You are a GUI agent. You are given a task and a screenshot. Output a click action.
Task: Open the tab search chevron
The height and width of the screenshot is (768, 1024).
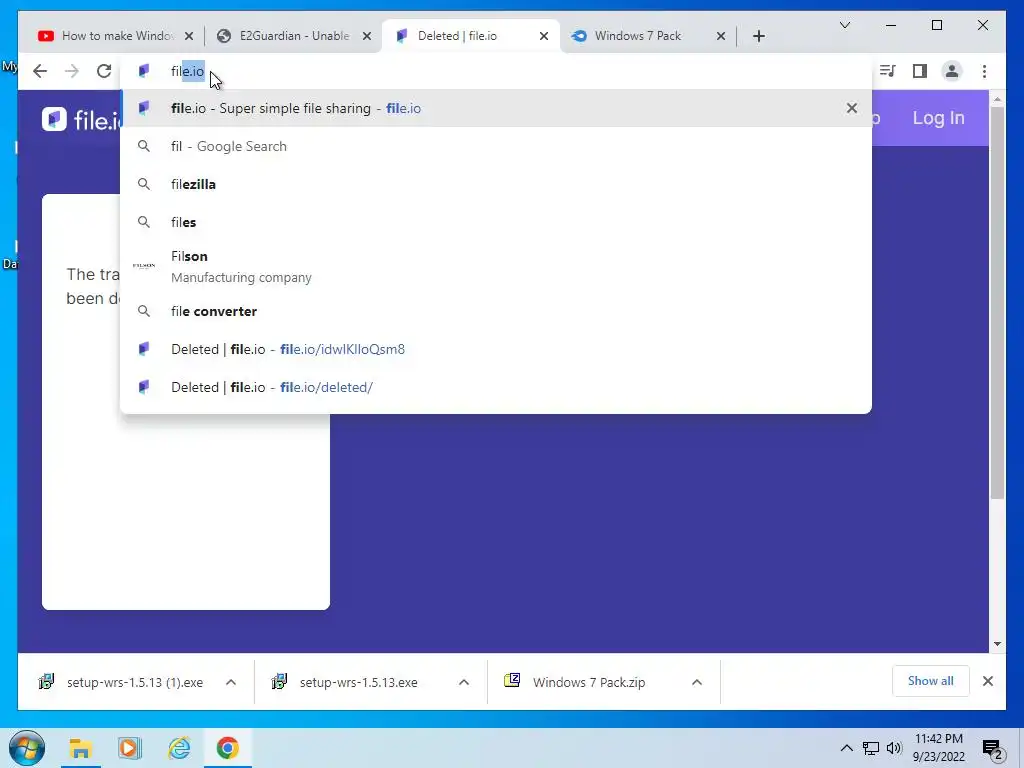(845, 25)
